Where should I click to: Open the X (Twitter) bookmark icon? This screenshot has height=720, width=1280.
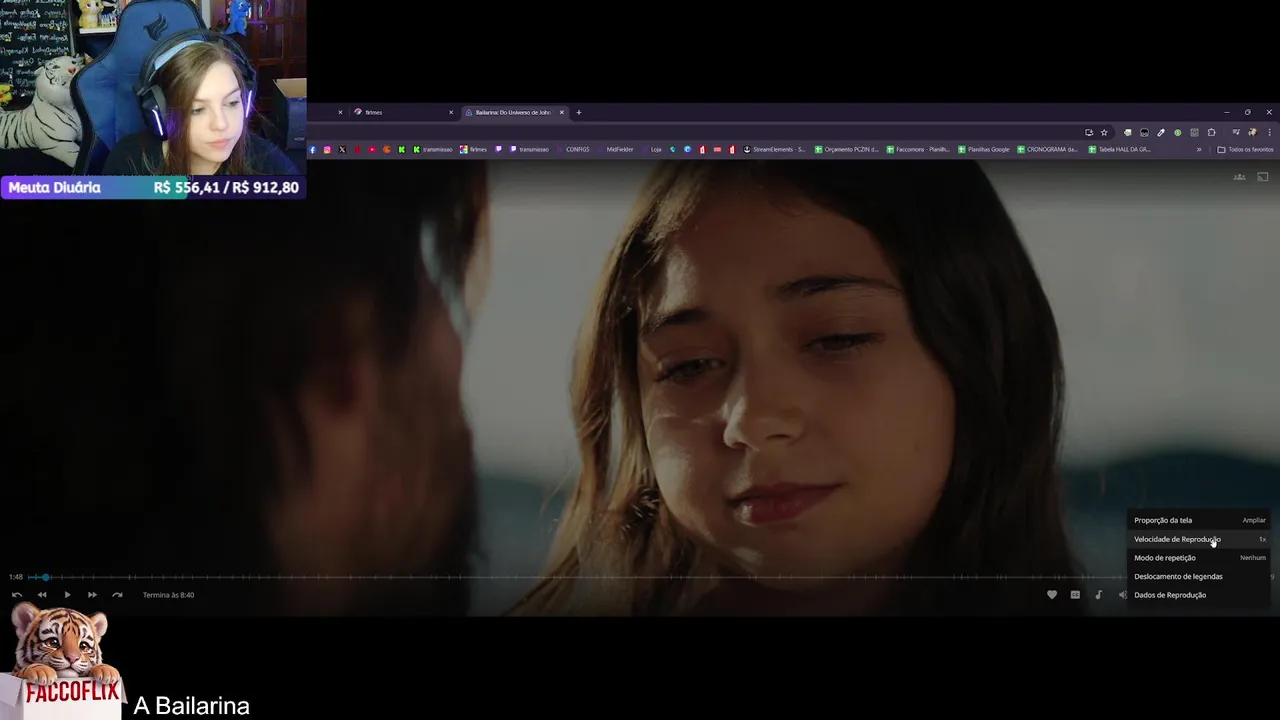click(342, 150)
